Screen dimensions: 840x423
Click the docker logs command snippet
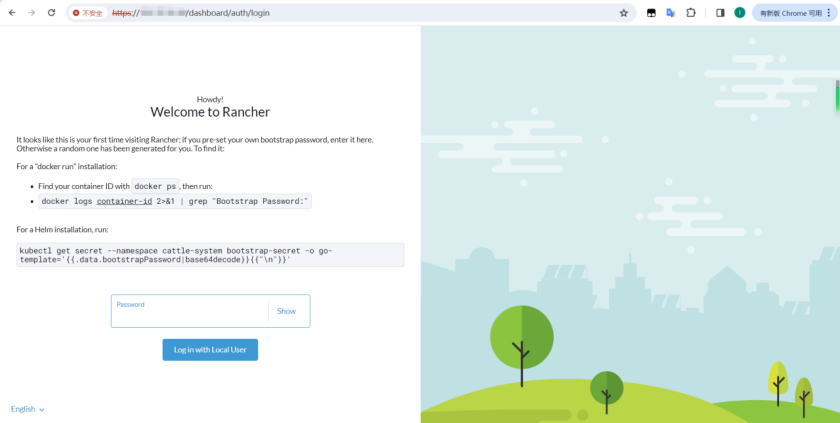175,201
